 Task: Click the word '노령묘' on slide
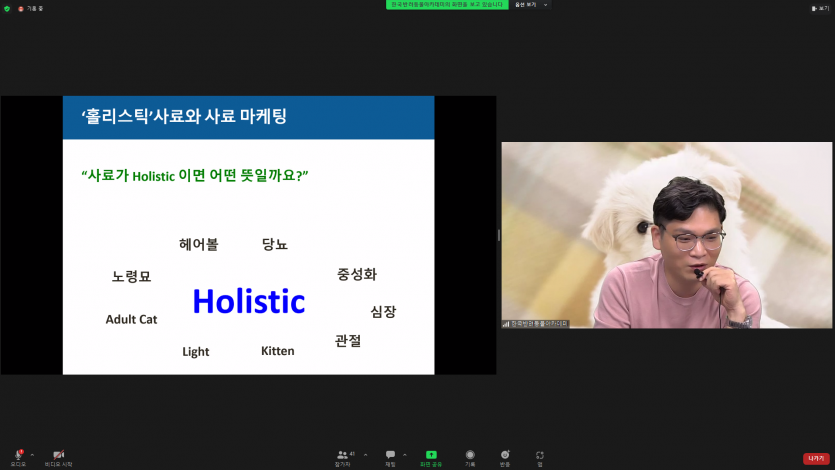click(x=132, y=276)
